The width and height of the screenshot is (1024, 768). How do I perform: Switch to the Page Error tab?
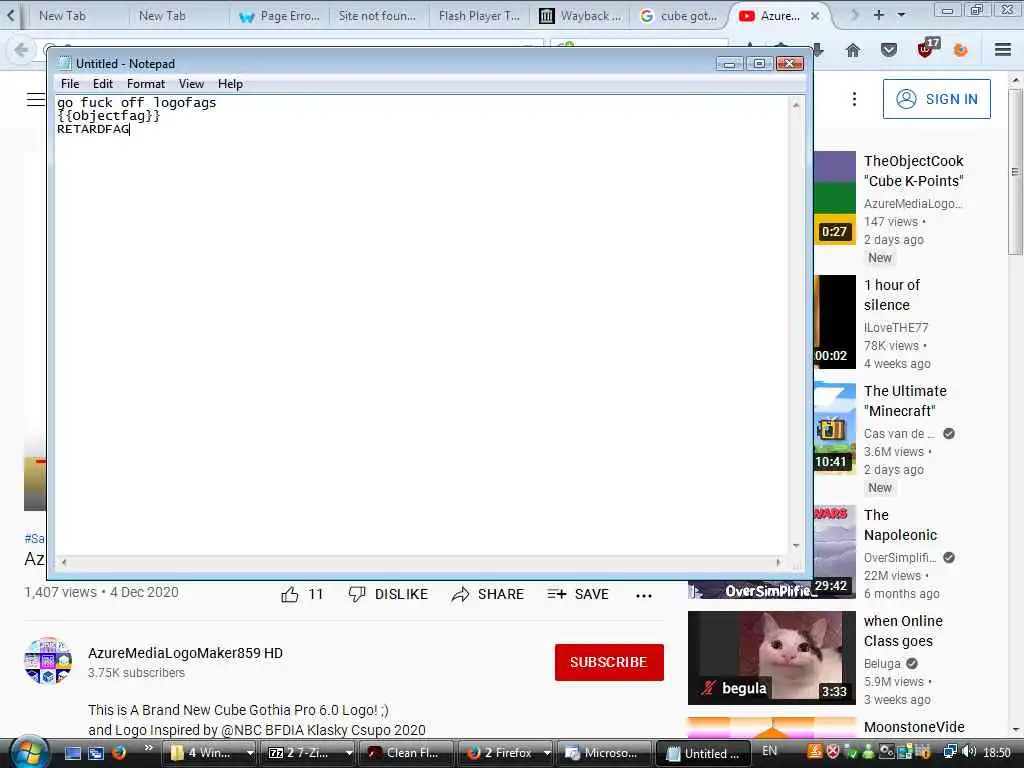pos(280,16)
